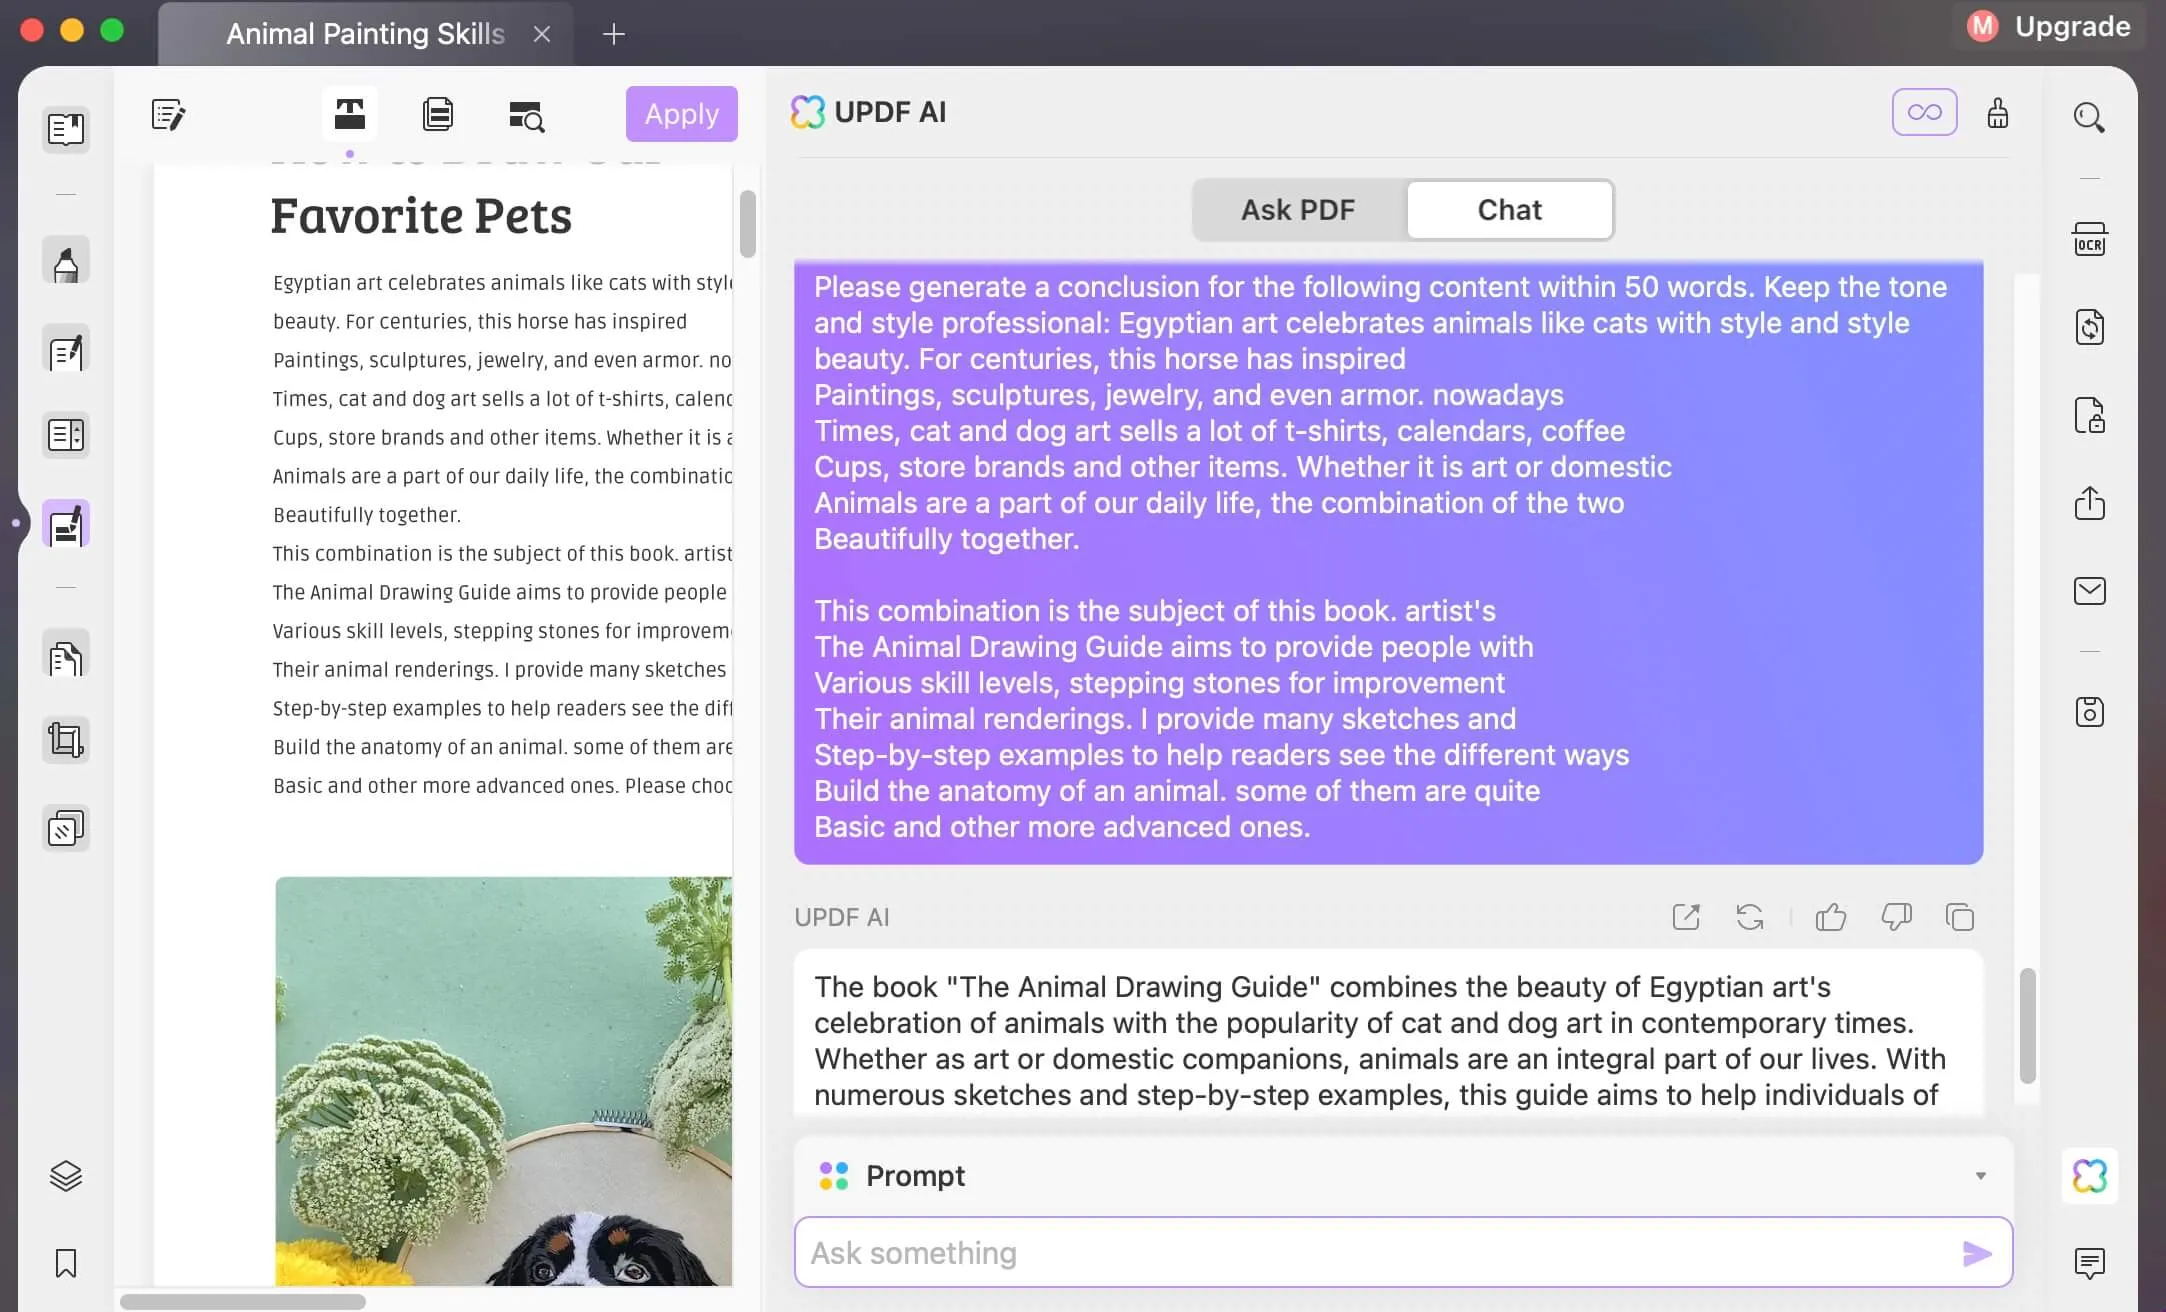Click the OCR tool icon on right panel
The image size is (2166, 1312).
[x=2092, y=238]
